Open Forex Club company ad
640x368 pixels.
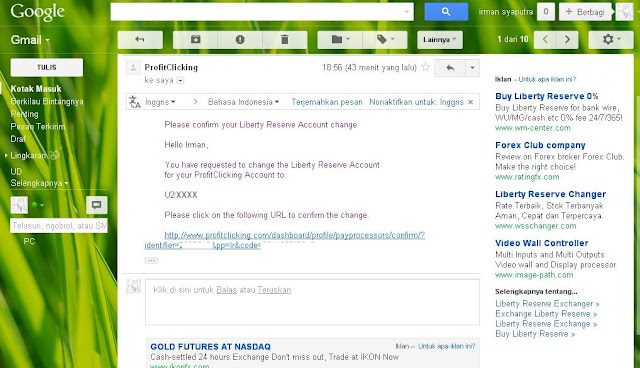[540, 145]
